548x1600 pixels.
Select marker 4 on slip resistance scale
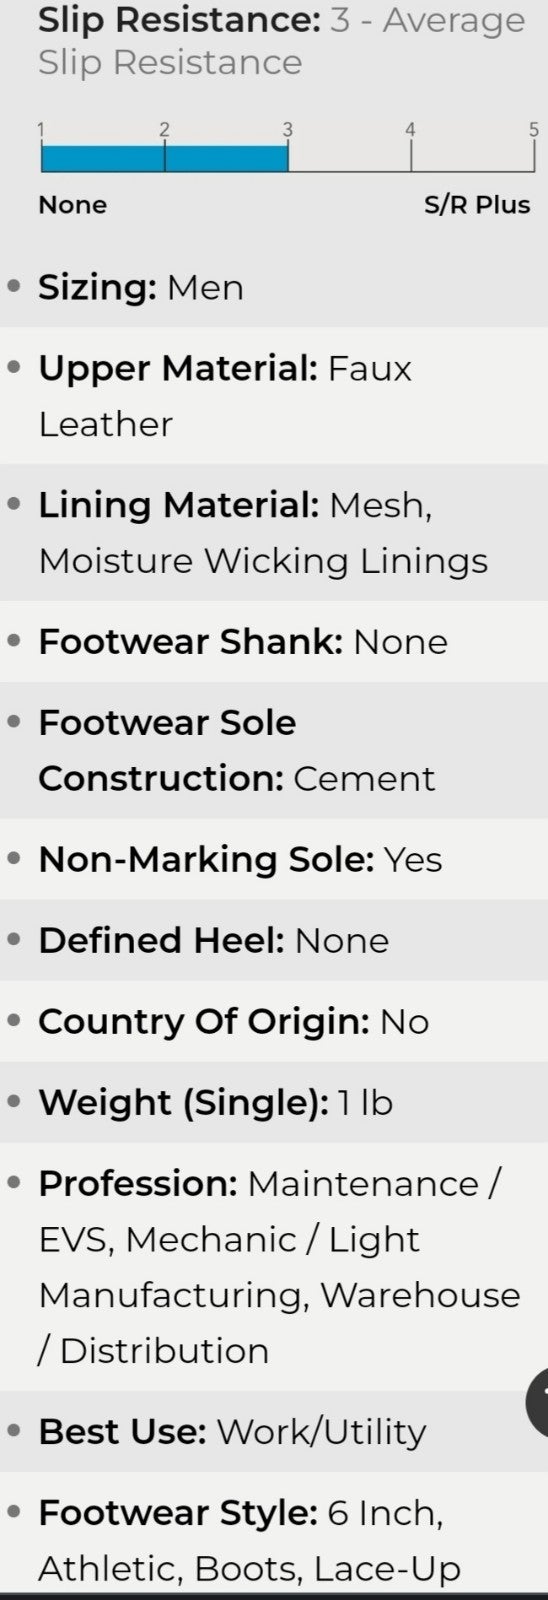pos(410,129)
